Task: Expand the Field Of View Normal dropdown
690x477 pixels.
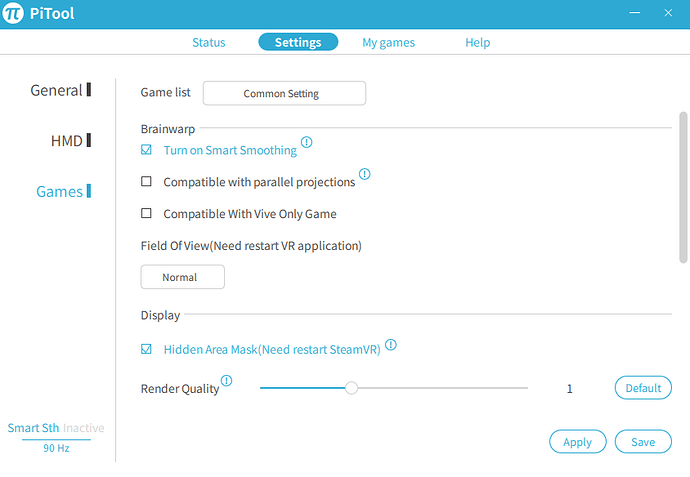Action: click(183, 277)
